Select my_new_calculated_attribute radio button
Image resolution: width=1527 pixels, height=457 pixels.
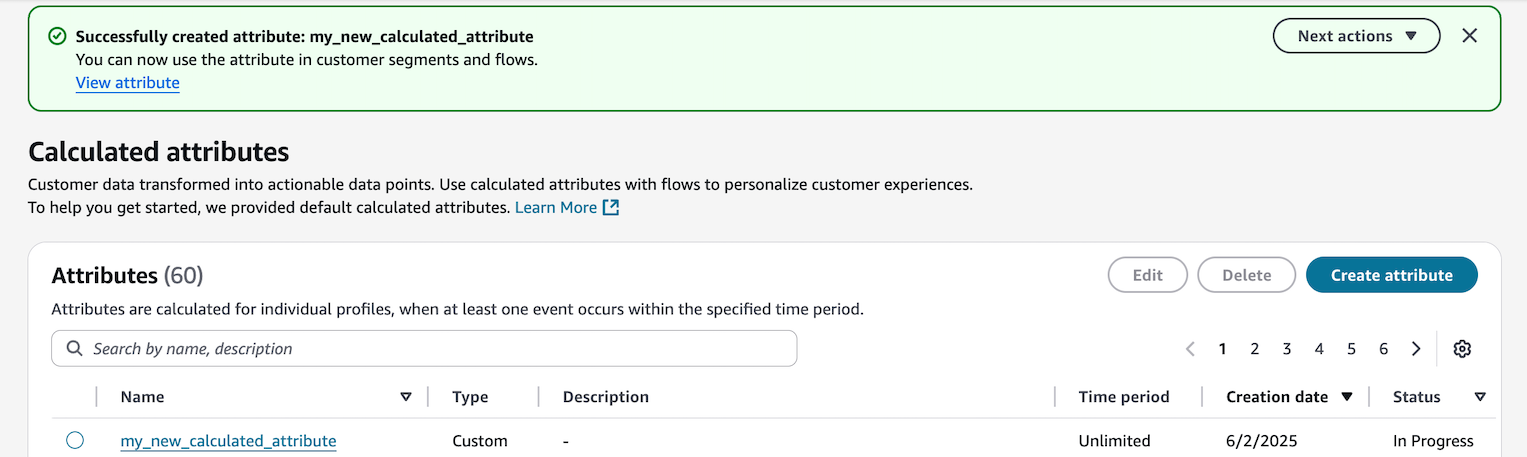pos(75,440)
